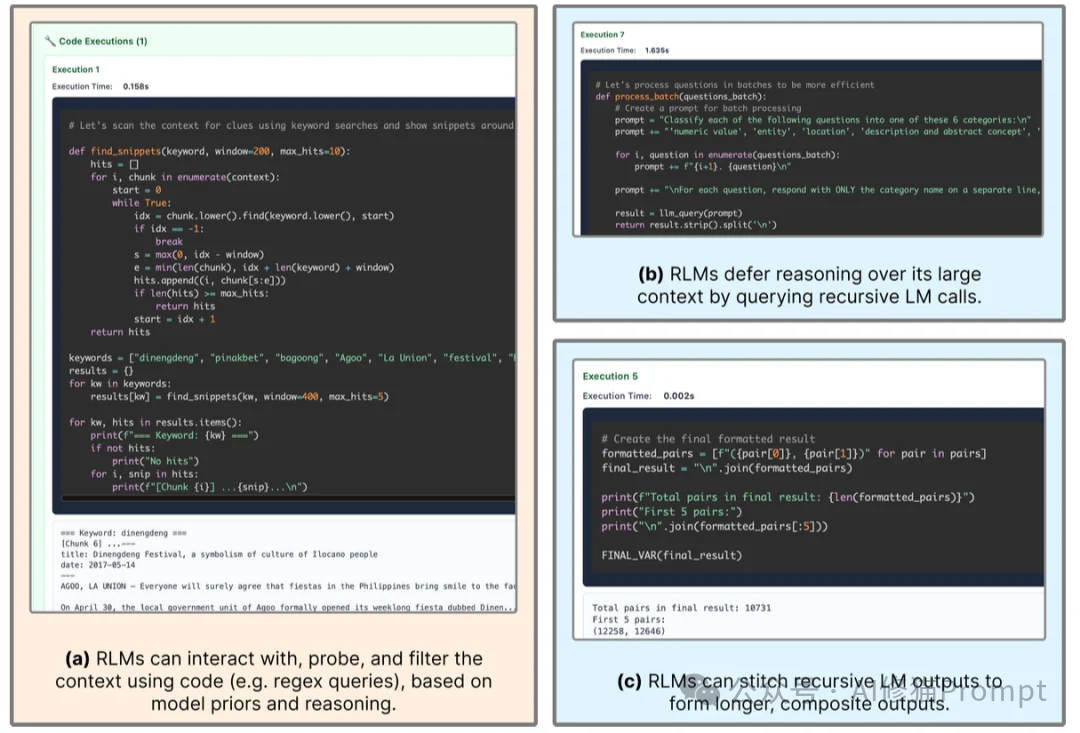The image size is (1080, 733).
Task: Select the Execution 1 heading
Action: click(x=76, y=70)
